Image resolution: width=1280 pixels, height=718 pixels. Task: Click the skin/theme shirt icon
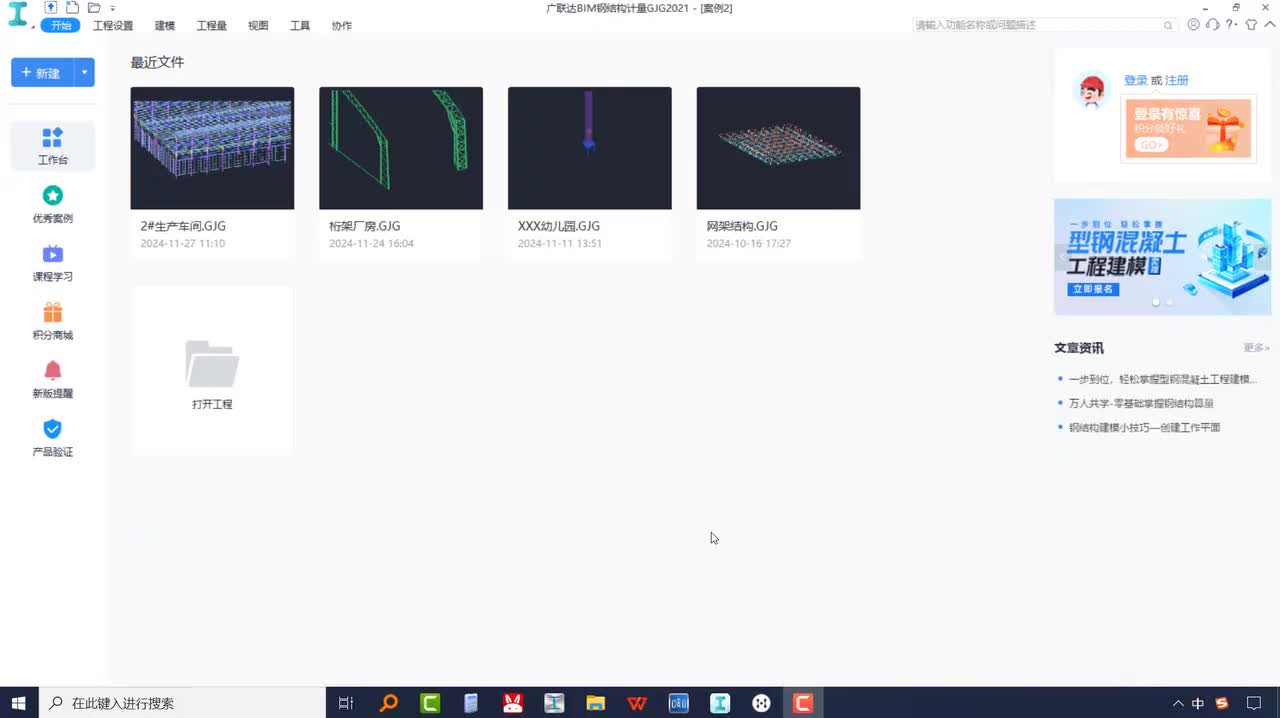point(1251,25)
